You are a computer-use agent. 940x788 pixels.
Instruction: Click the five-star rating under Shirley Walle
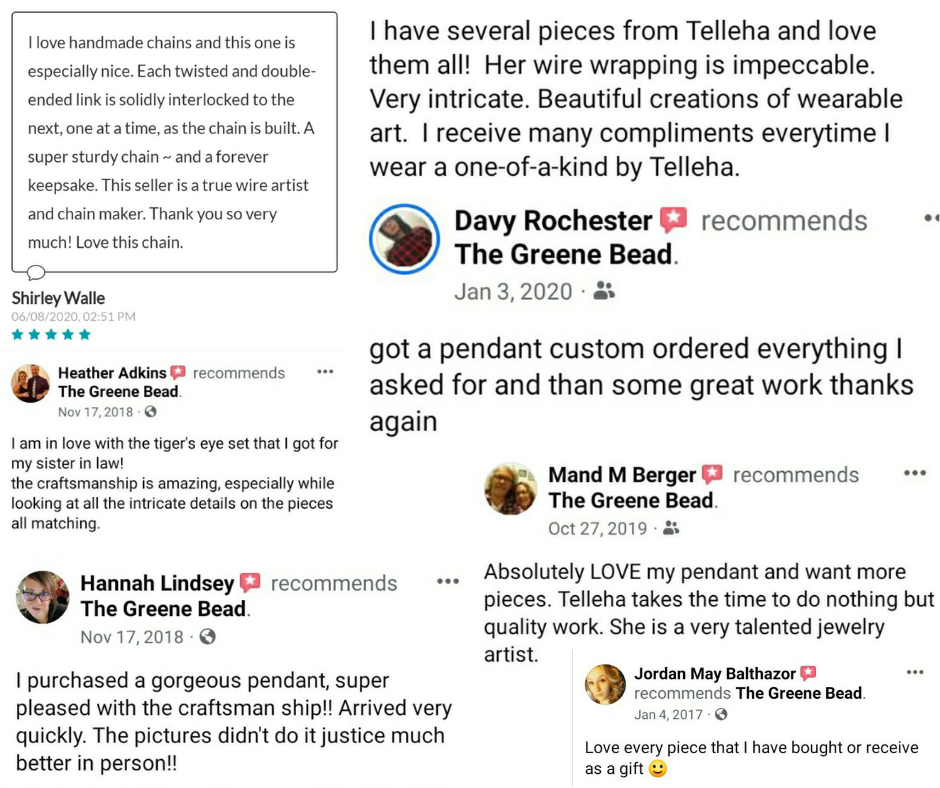[x=51, y=334]
